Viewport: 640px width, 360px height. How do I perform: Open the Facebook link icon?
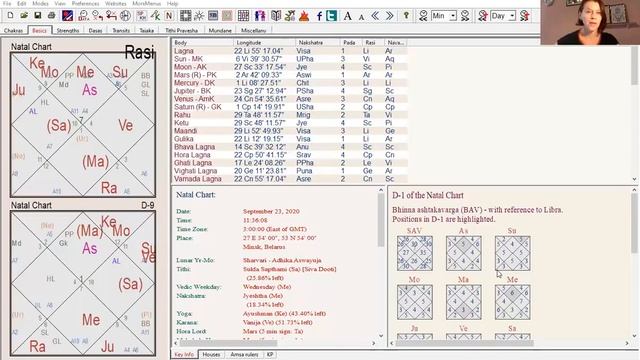point(319,16)
